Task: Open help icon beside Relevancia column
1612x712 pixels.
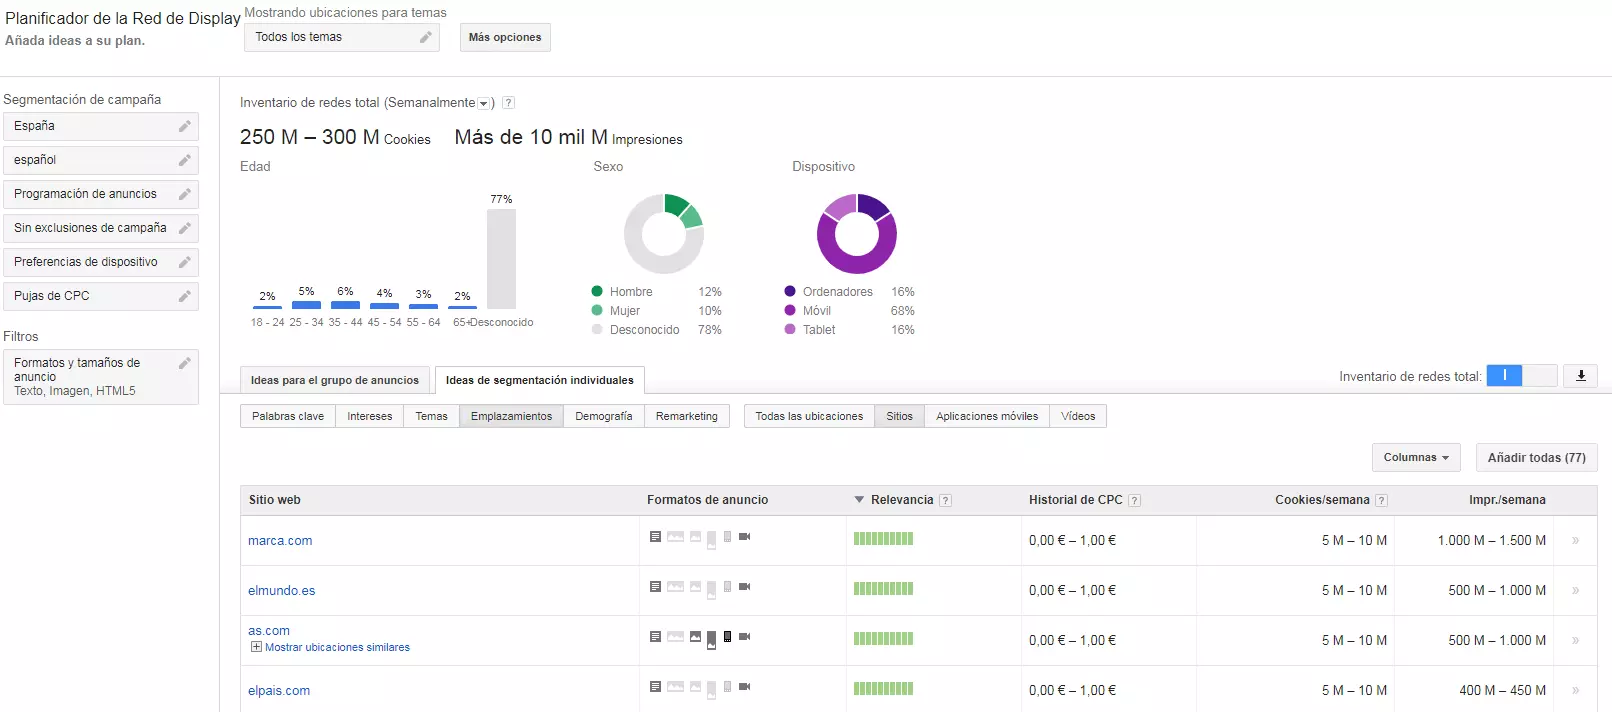Action: (946, 501)
